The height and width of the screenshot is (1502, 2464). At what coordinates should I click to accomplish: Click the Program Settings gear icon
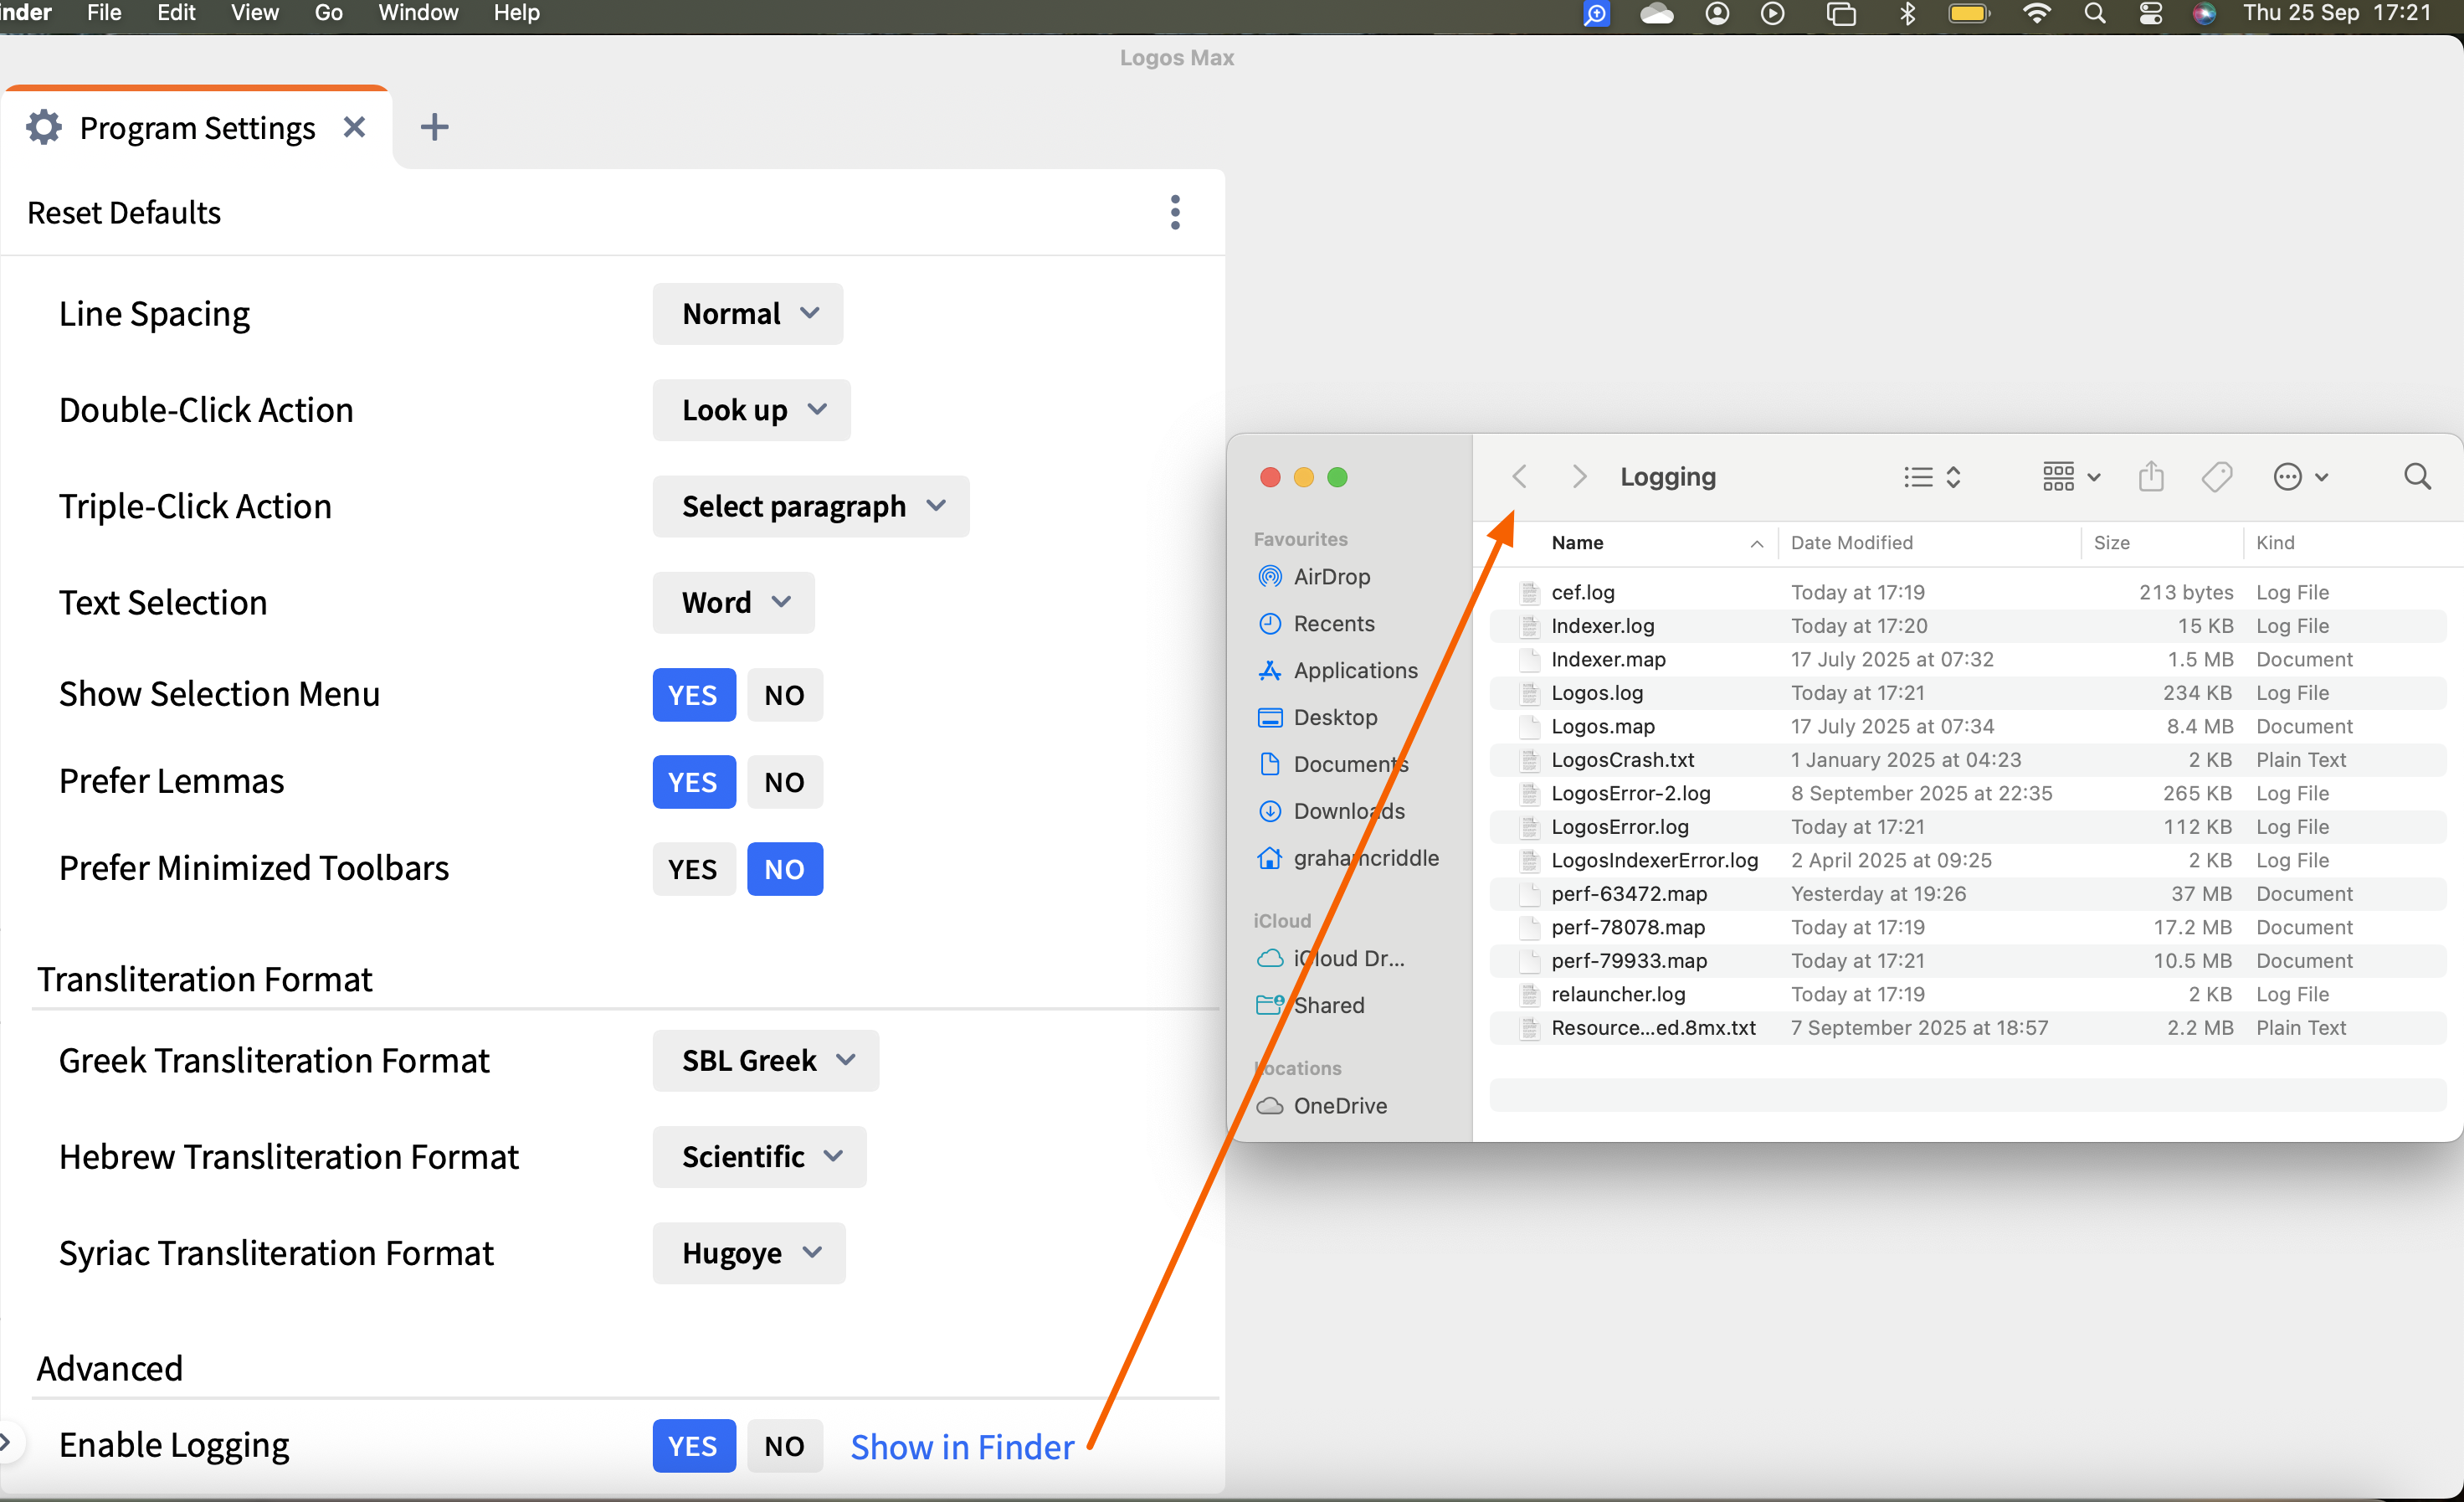(x=44, y=127)
